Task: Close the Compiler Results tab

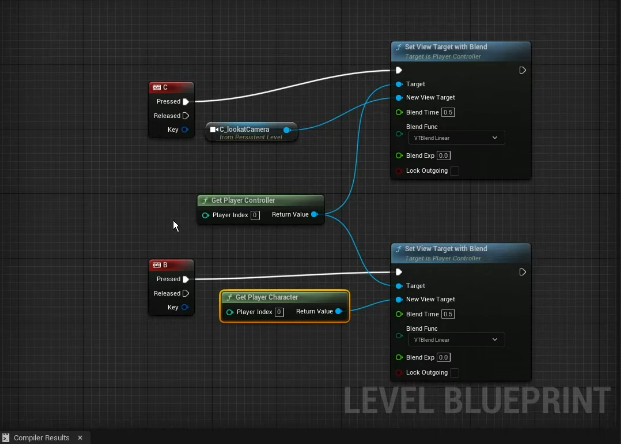Action: pos(80,437)
